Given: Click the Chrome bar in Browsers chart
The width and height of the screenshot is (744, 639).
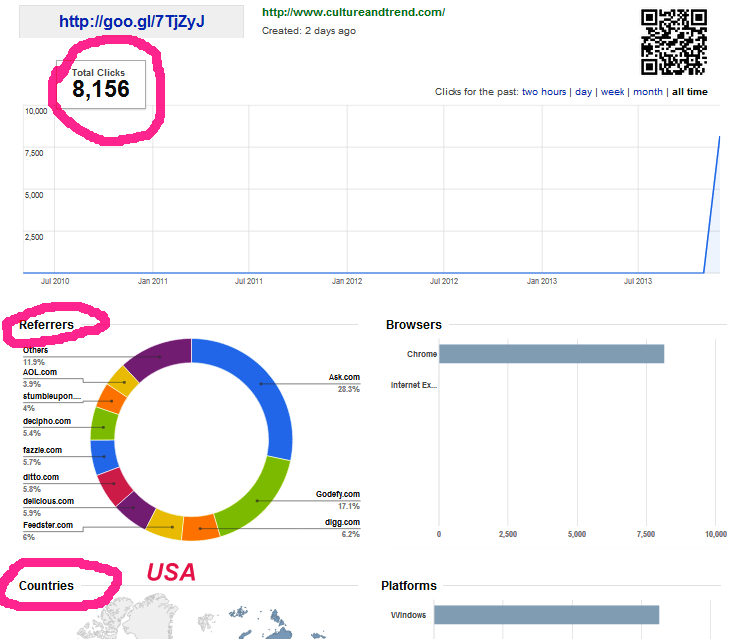Looking at the screenshot, I should (x=551, y=354).
